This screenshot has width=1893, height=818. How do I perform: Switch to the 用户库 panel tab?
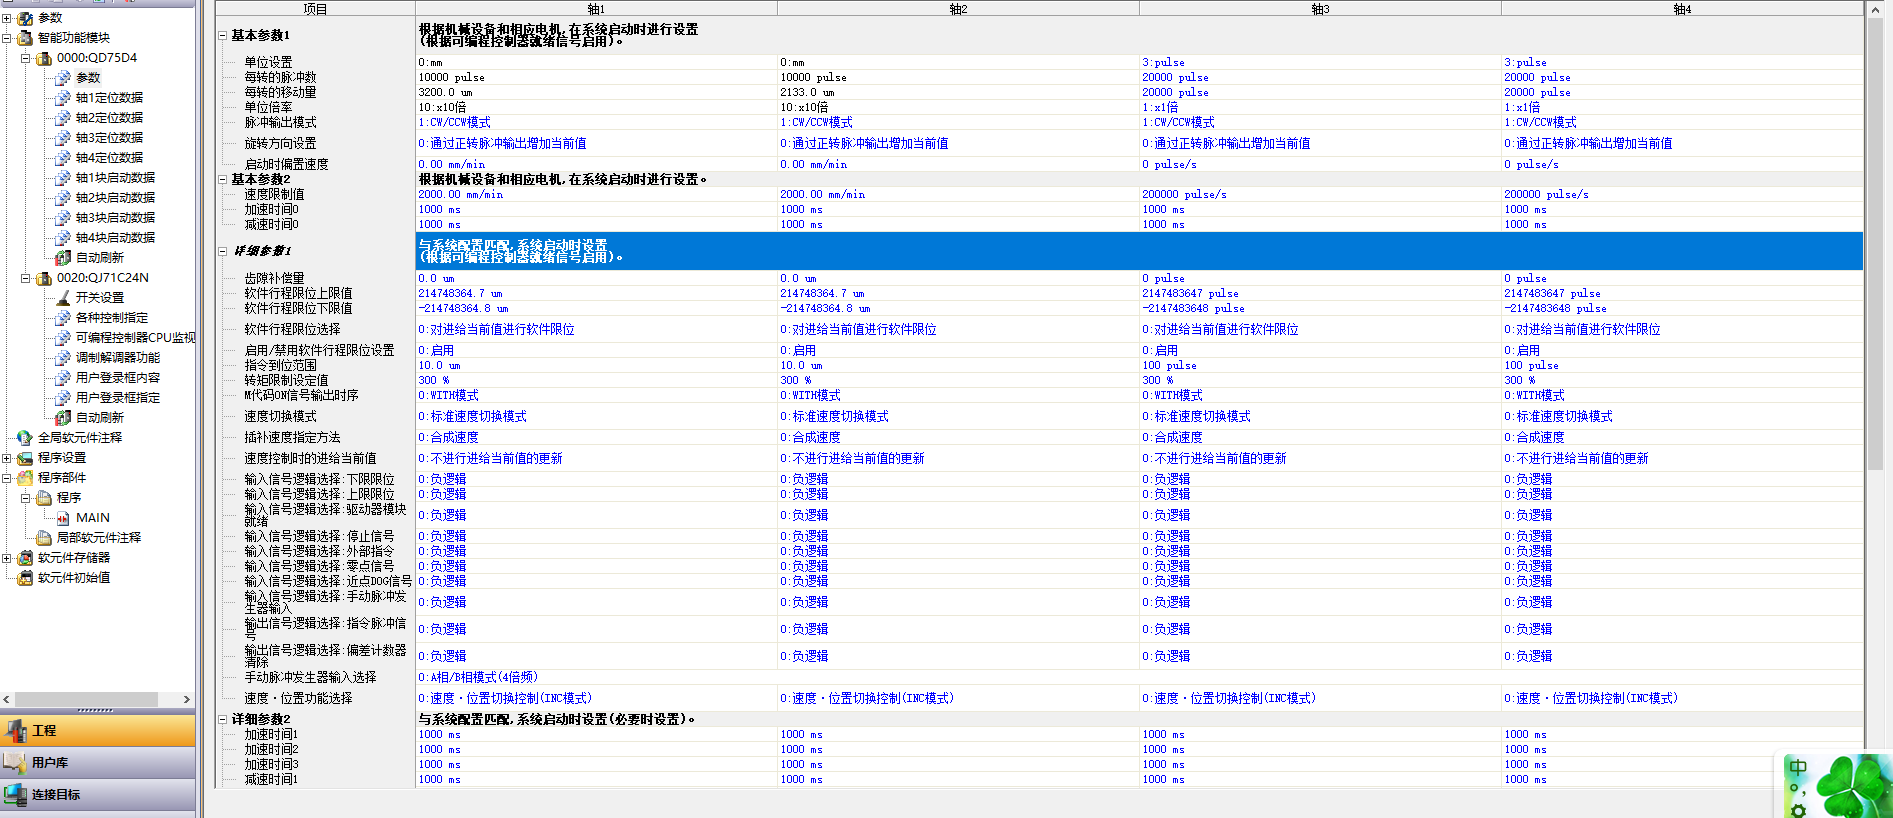[98, 763]
